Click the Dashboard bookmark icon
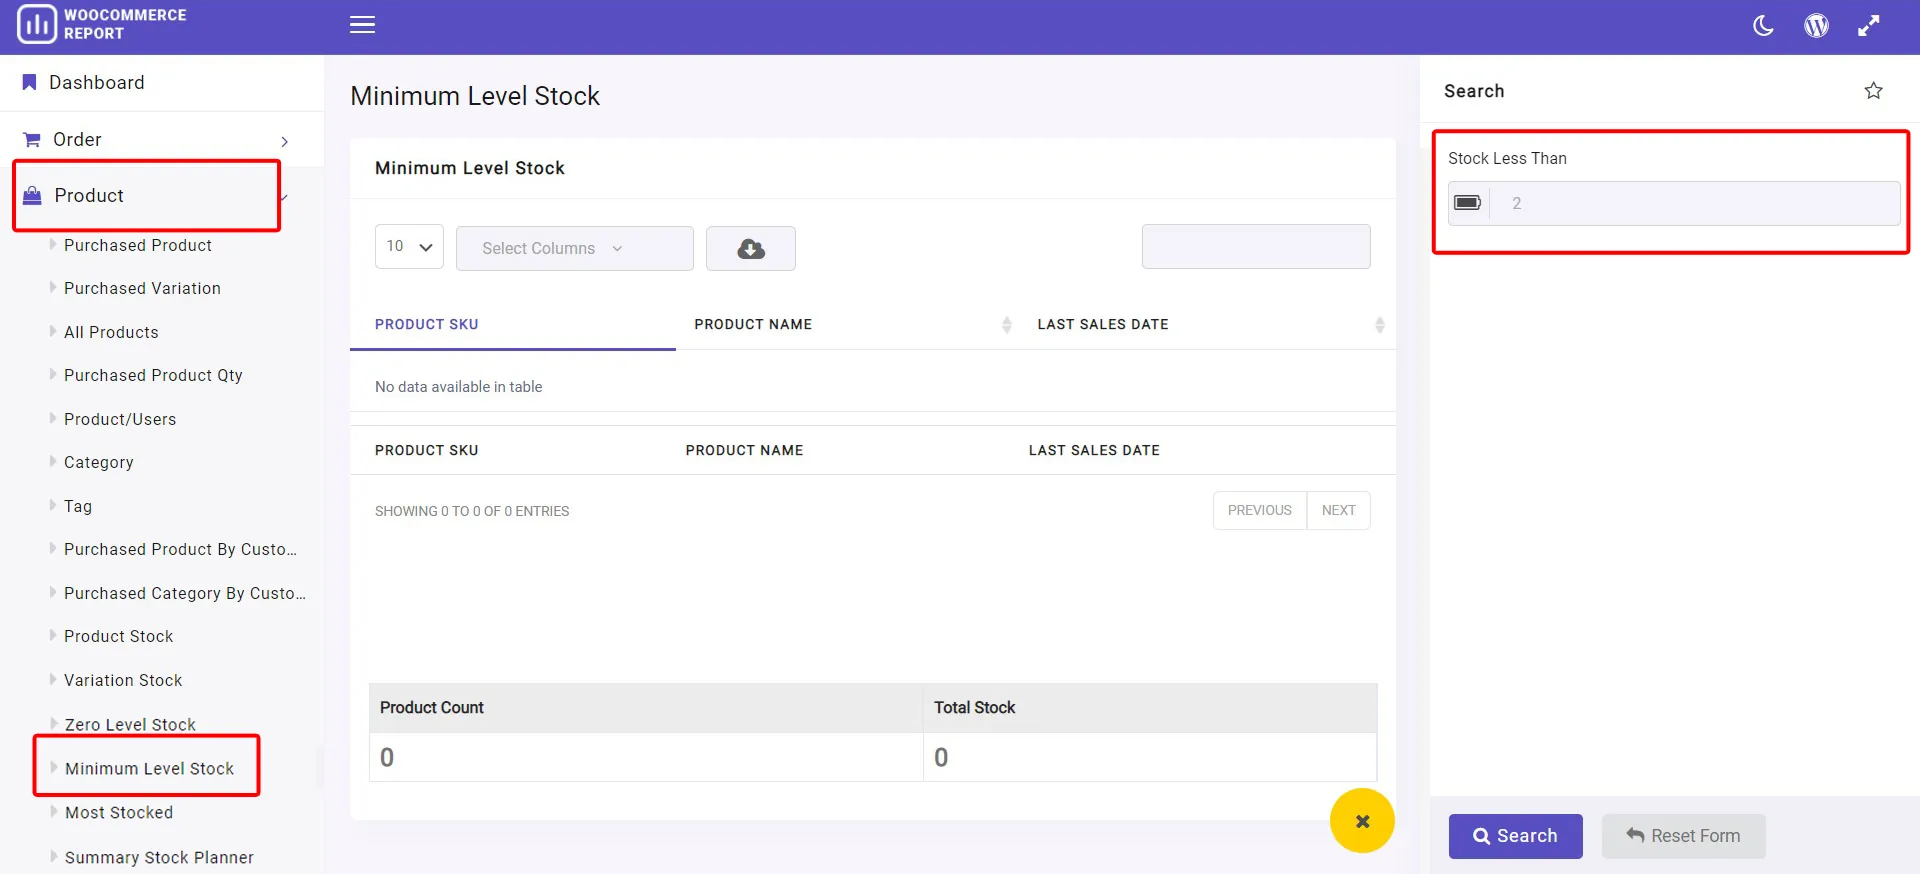 click(x=29, y=82)
